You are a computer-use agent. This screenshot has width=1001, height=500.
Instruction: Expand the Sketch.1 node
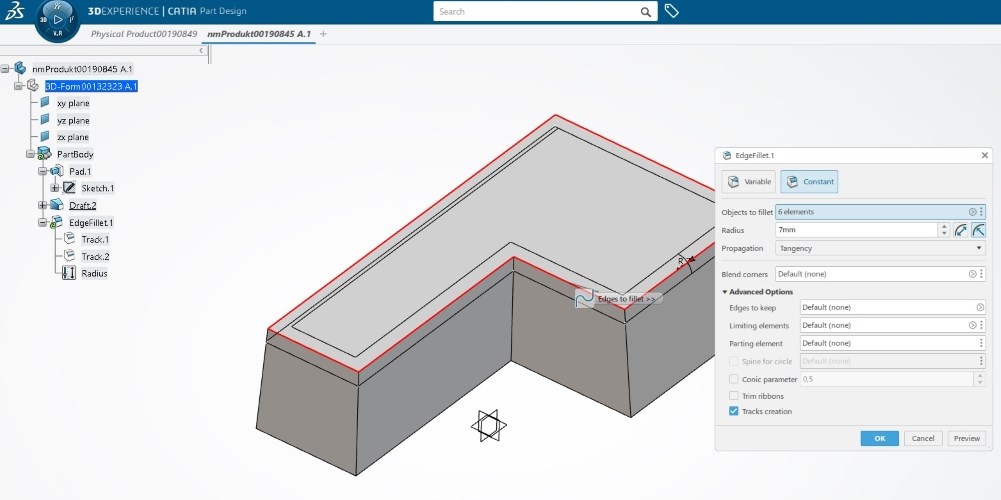tap(54, 188)
